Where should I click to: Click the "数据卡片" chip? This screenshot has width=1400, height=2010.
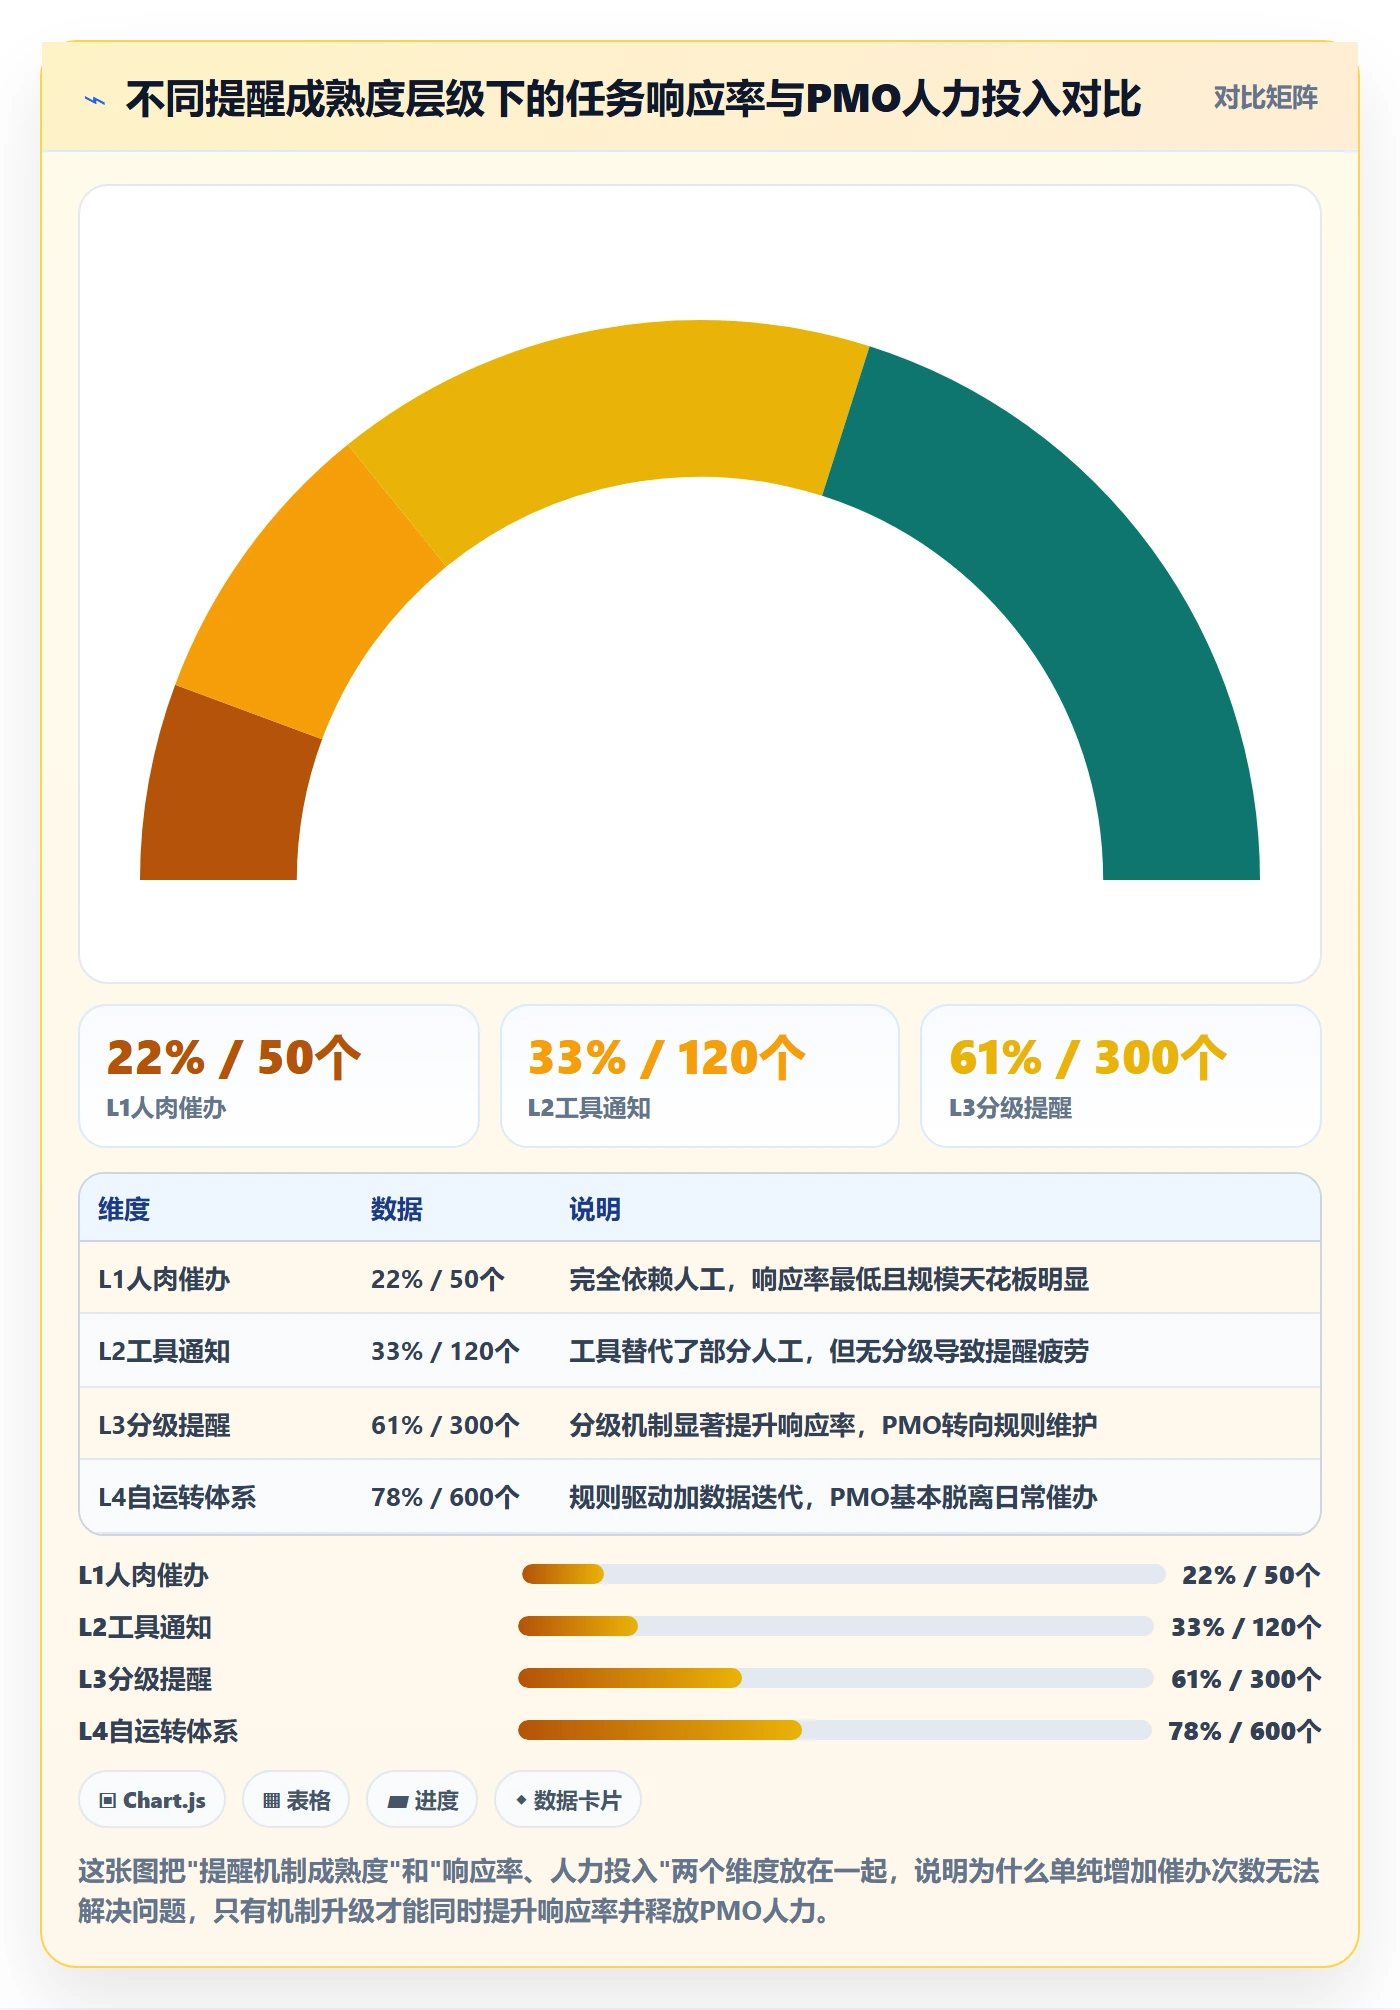point(568,1800)
